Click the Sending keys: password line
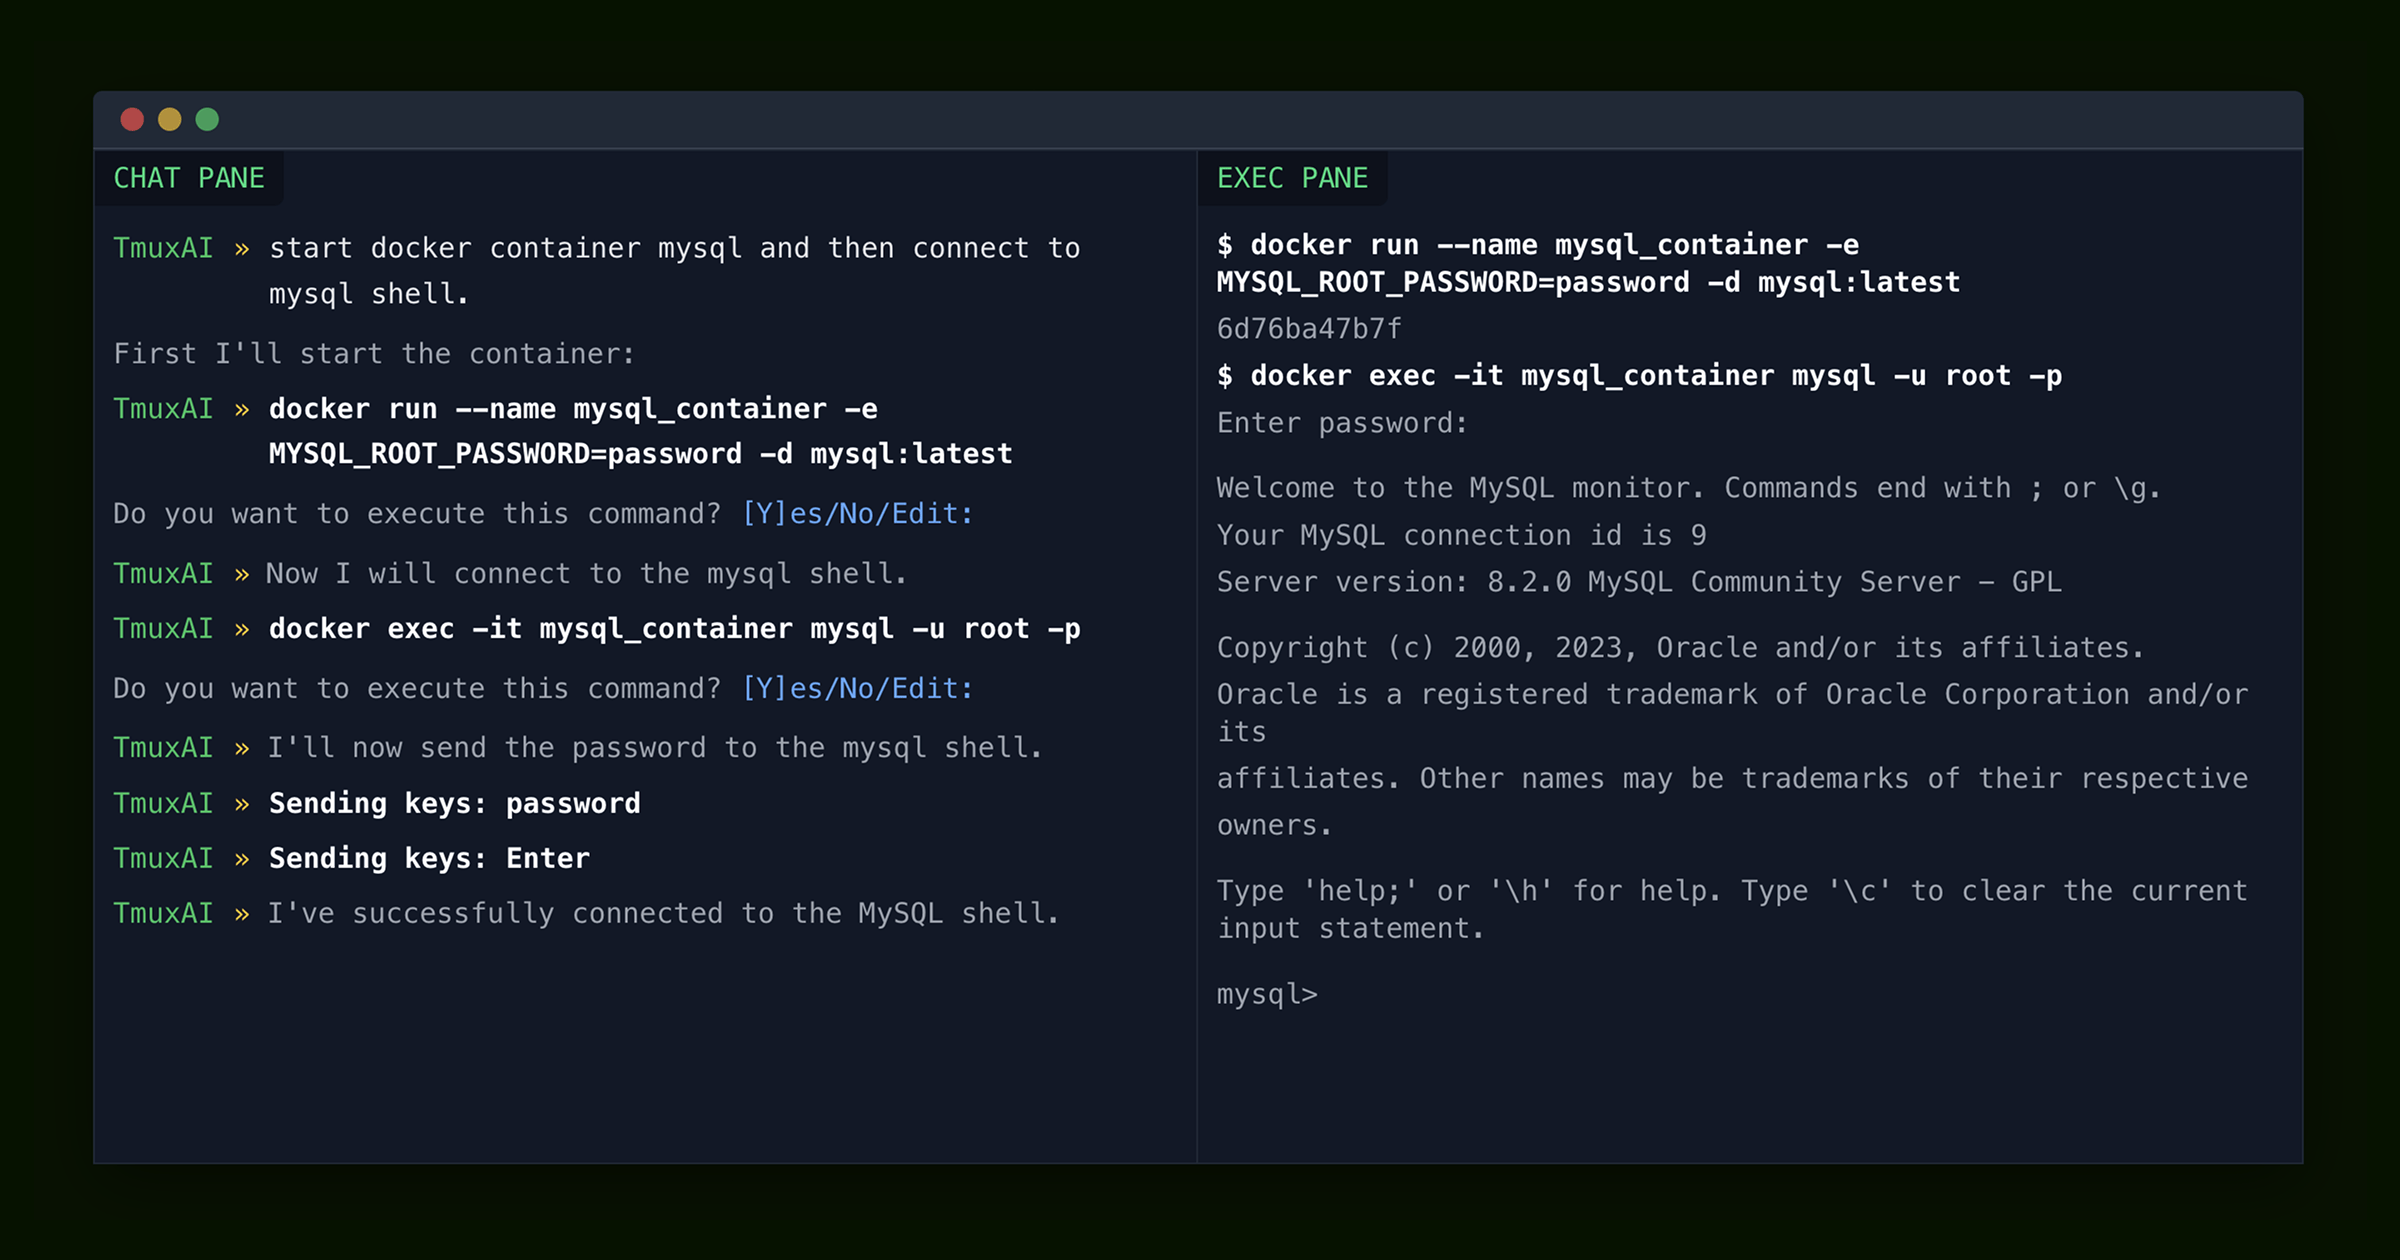Viewport: 2400px width, 1260px height. coord(454,803)
